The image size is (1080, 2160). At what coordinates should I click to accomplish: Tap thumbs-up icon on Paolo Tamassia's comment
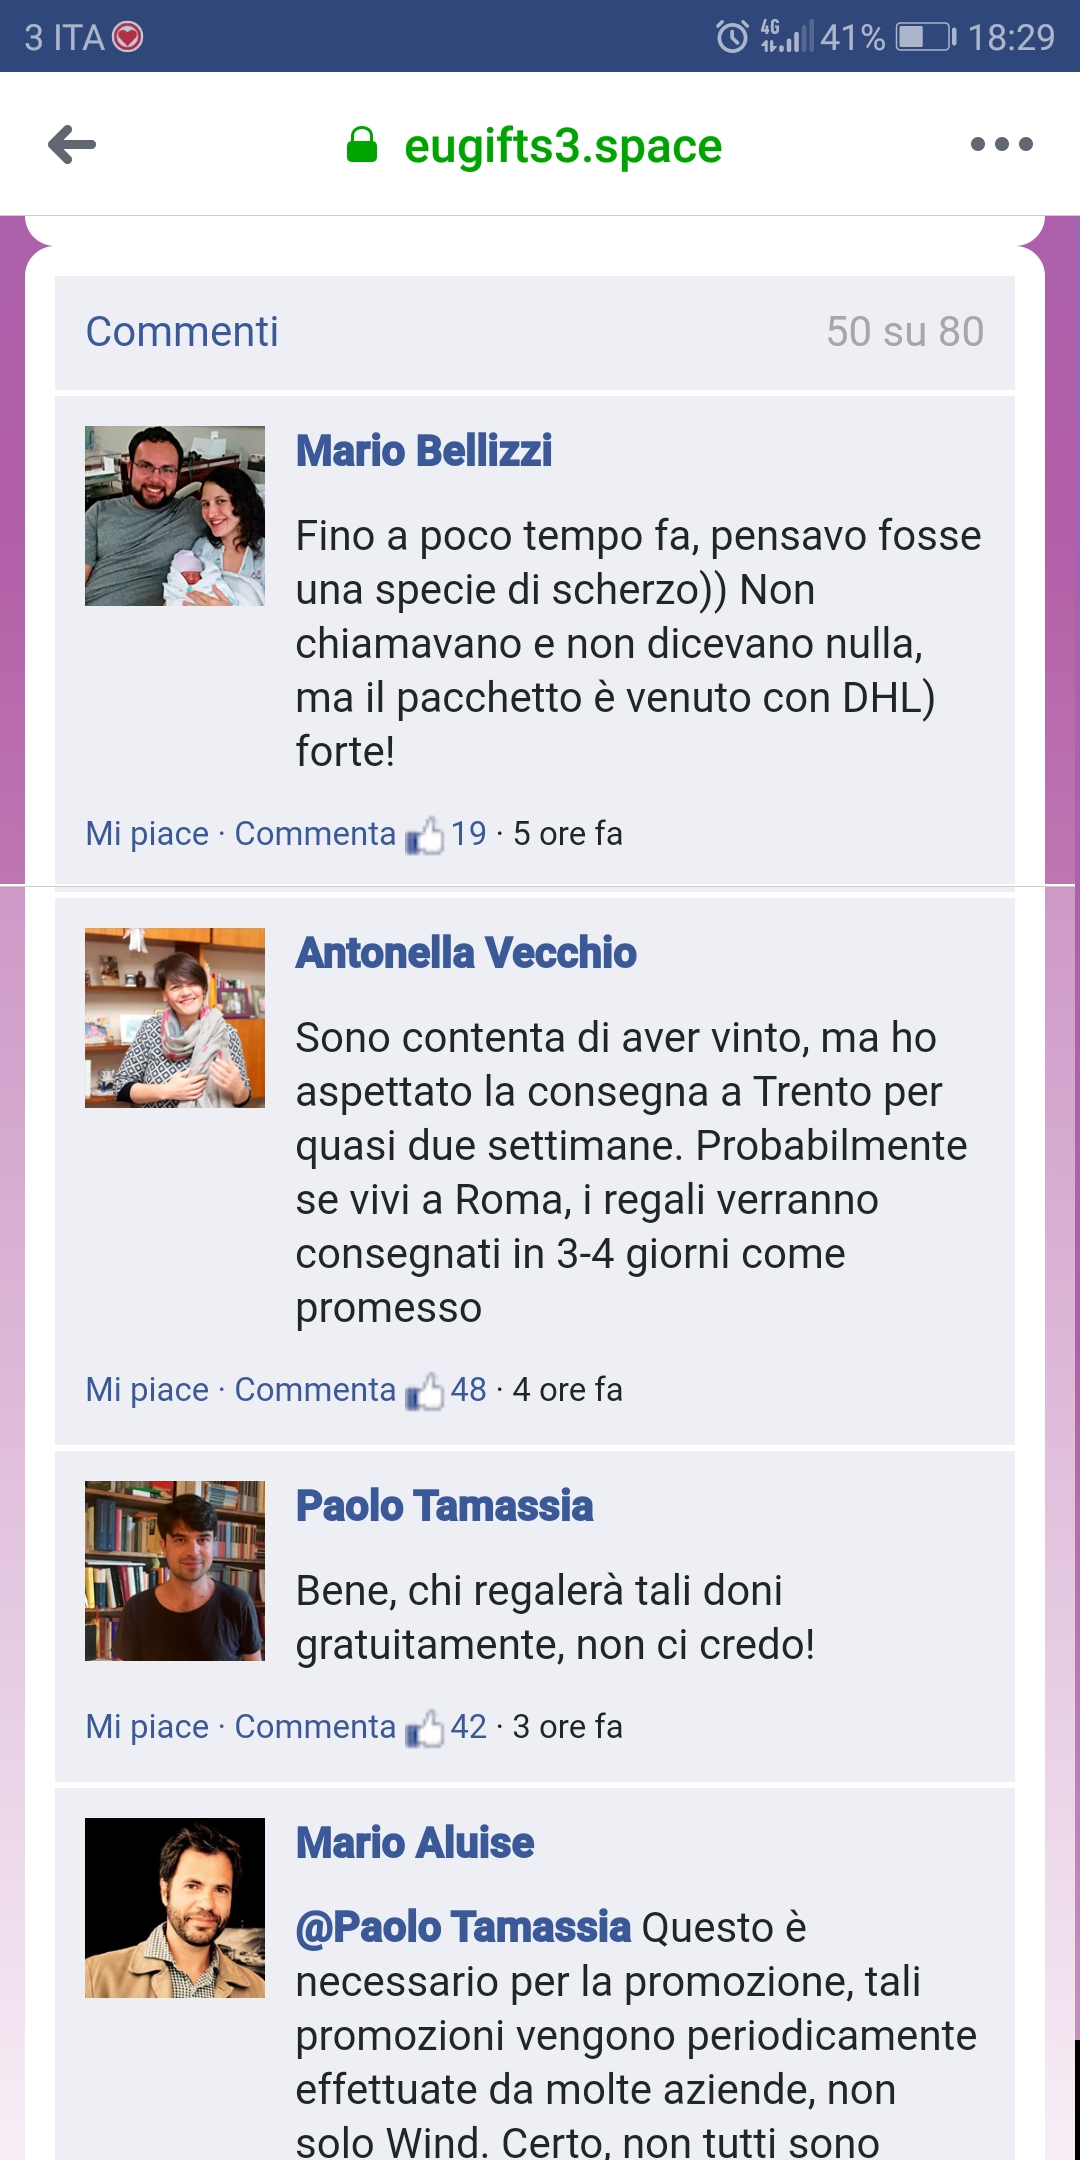pyautogui.click(x=425, y=1728)
